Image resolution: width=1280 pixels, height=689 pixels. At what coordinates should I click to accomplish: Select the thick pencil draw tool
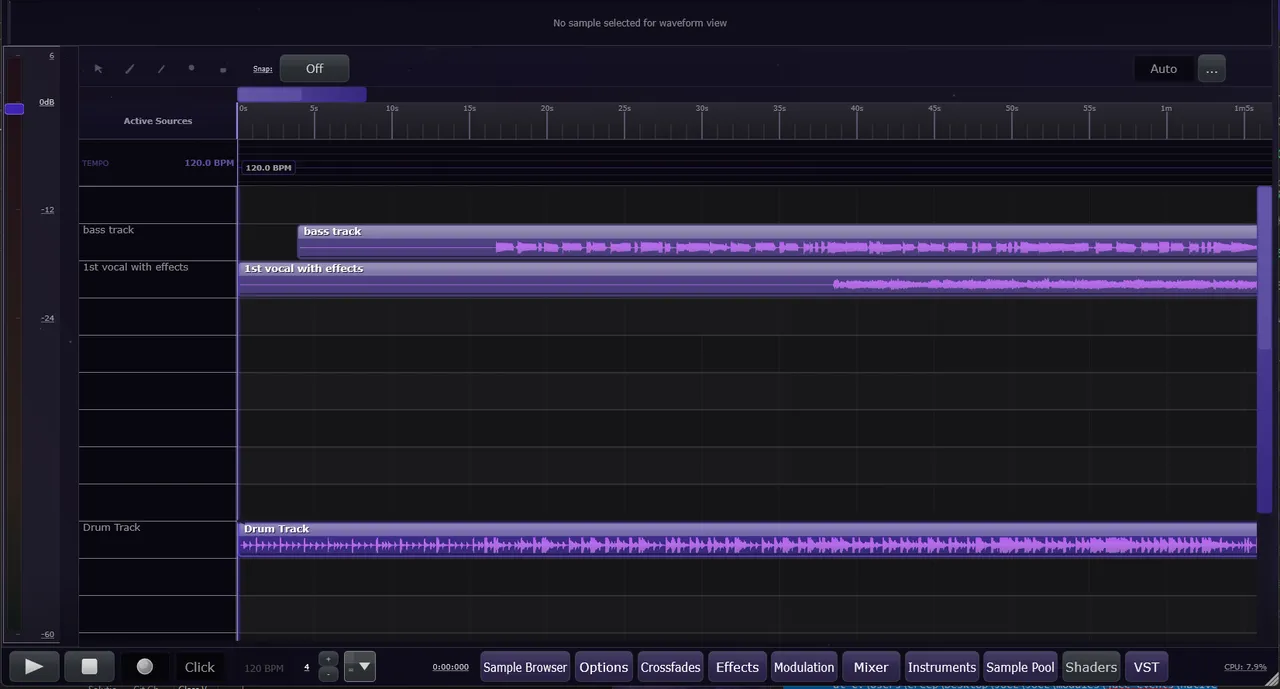click(x=129, y=69)
